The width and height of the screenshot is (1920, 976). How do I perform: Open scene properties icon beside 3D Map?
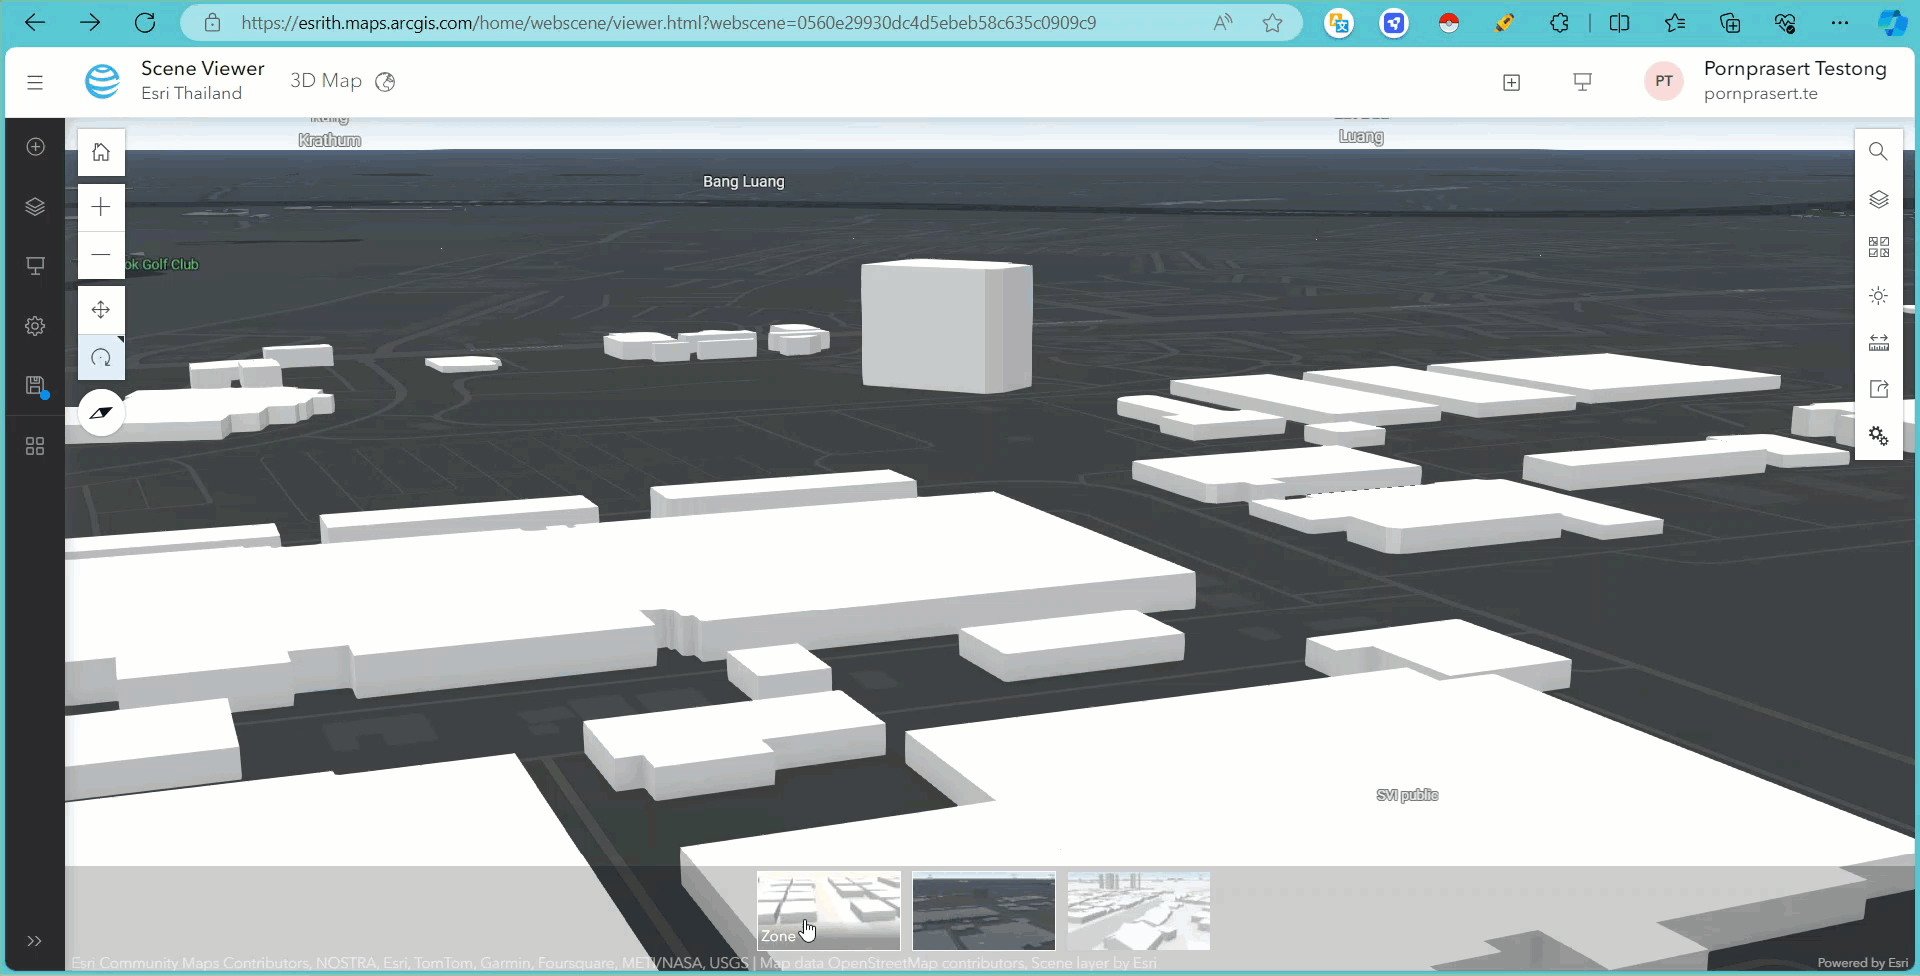385,82
